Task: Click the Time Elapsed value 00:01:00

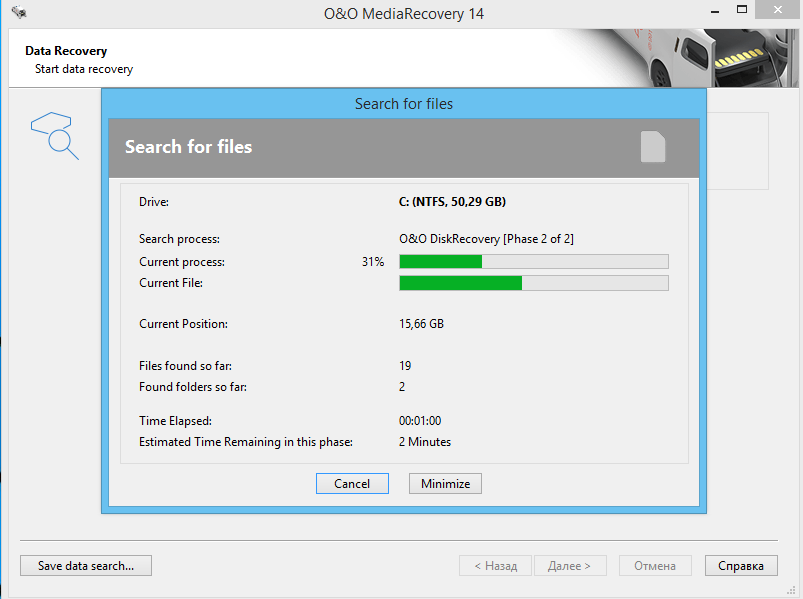Action: [x=420, y=421]
